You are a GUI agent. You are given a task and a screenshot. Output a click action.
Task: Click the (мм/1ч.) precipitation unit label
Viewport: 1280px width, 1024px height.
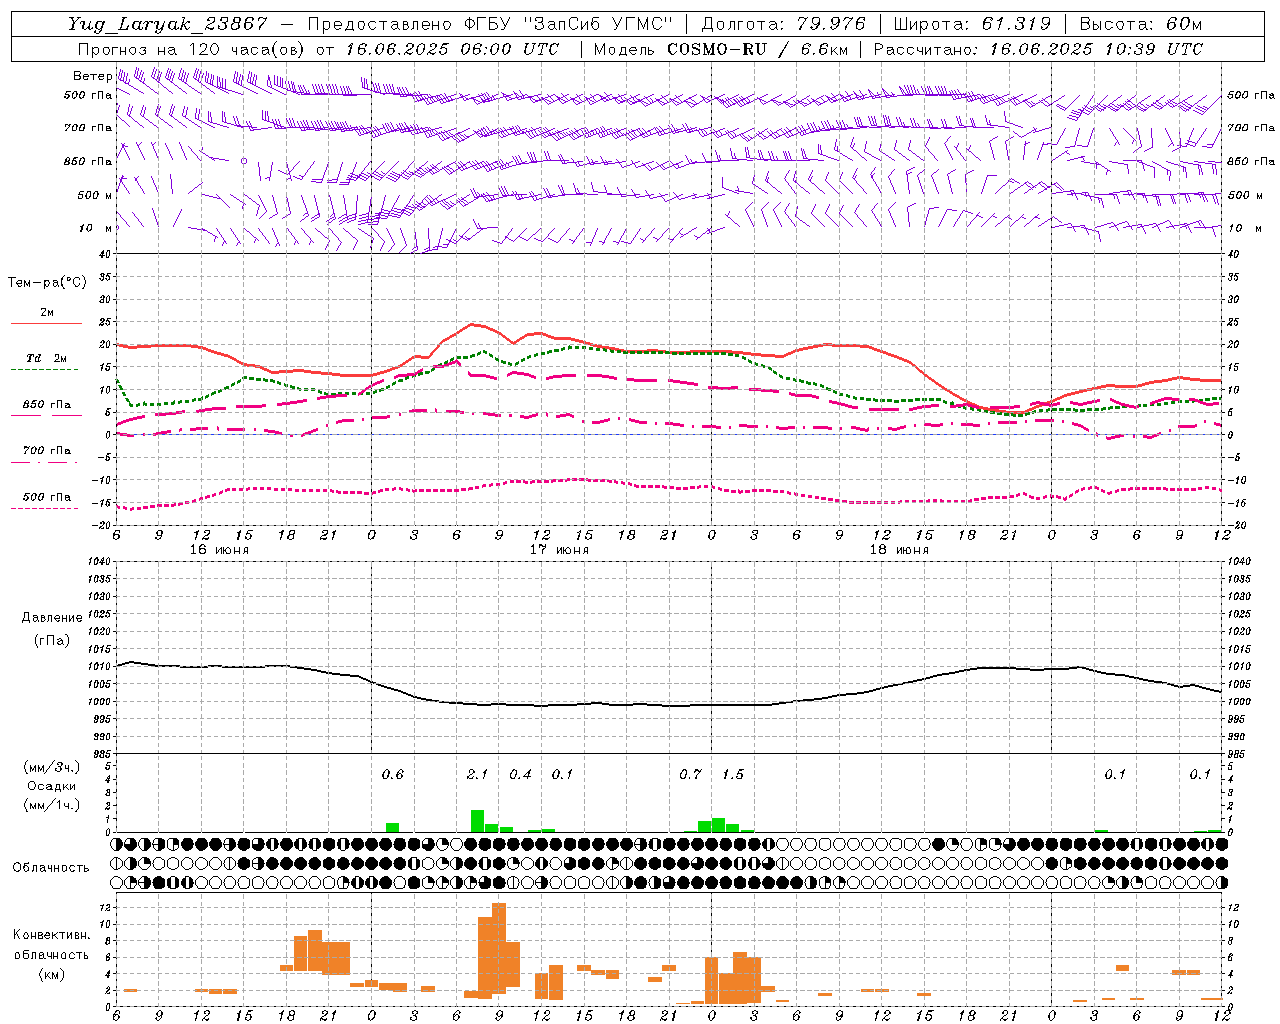tap(52, 805)
